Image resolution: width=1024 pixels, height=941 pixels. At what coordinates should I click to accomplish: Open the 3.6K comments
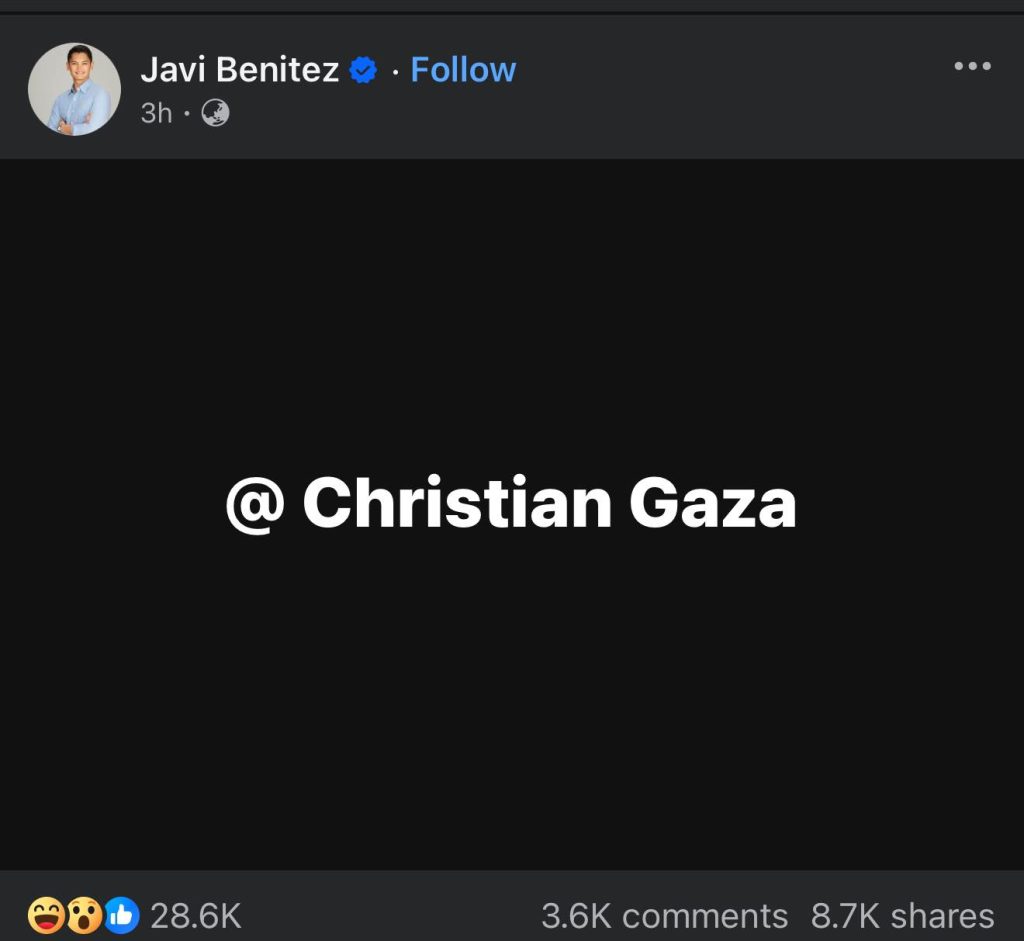click(664, 915)
